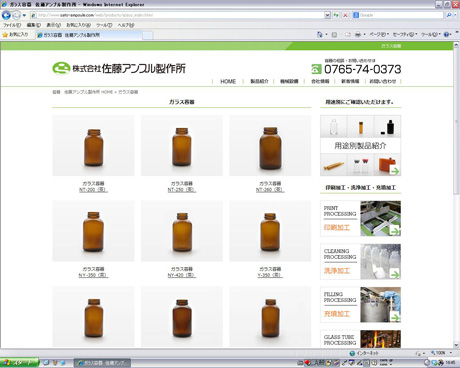
Task: Click the green Refresh page icon
Action: point(336,15)
